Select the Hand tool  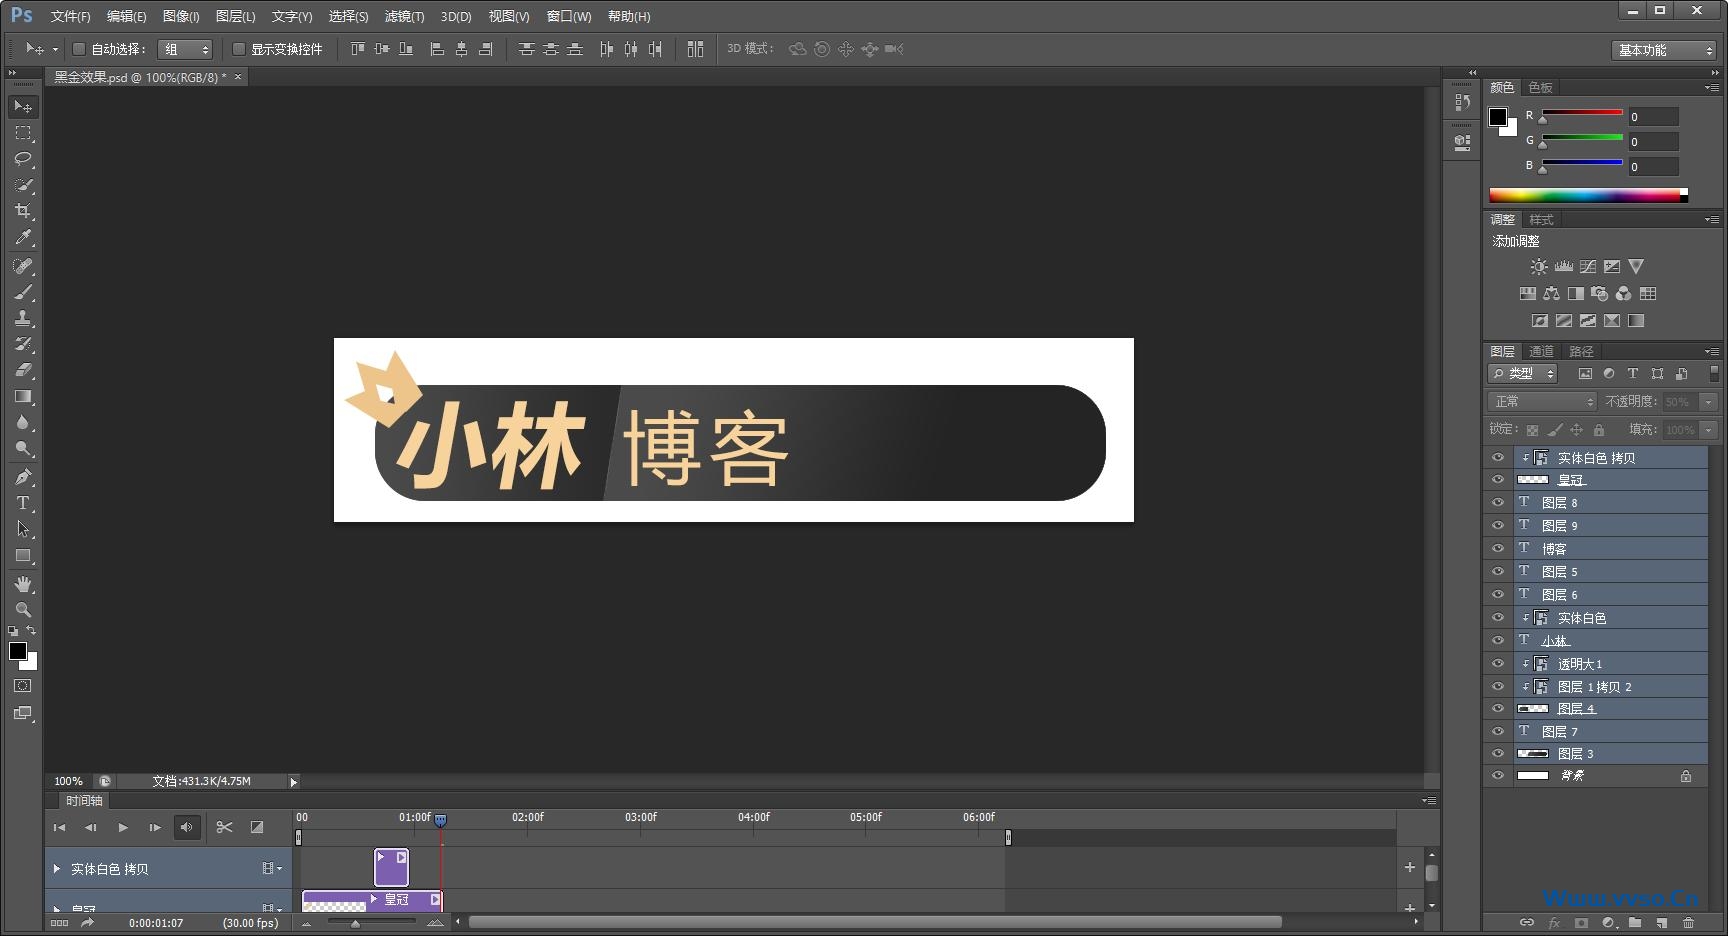click(x=23, y=583)
